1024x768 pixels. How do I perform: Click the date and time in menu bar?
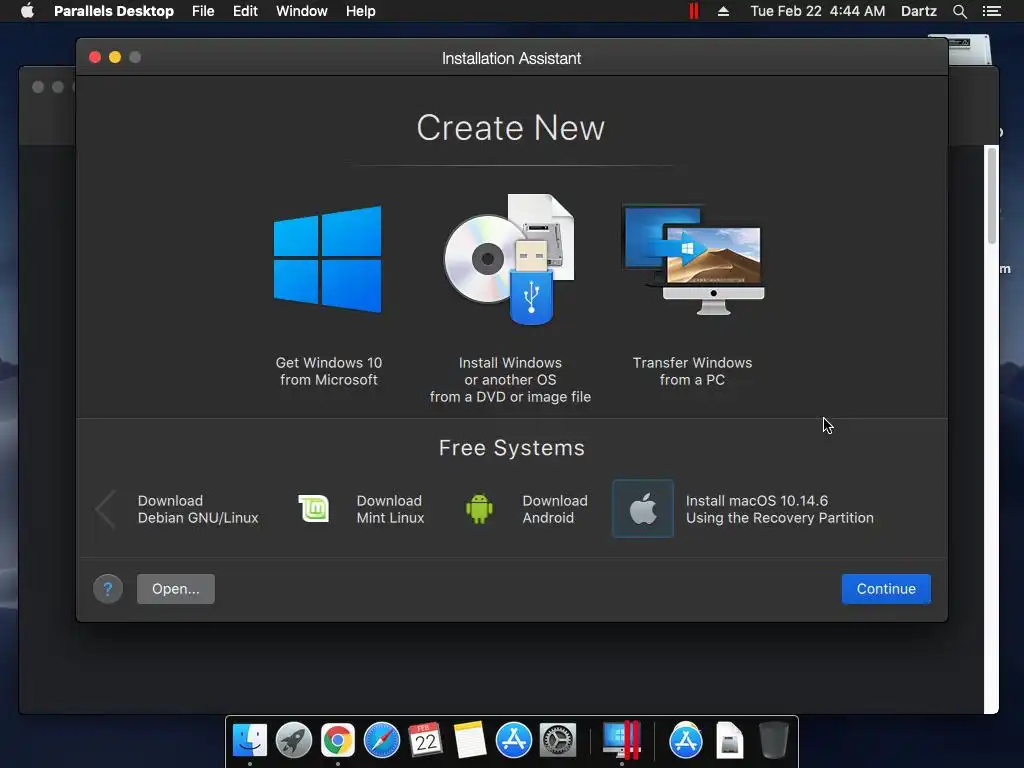[818, 11]
